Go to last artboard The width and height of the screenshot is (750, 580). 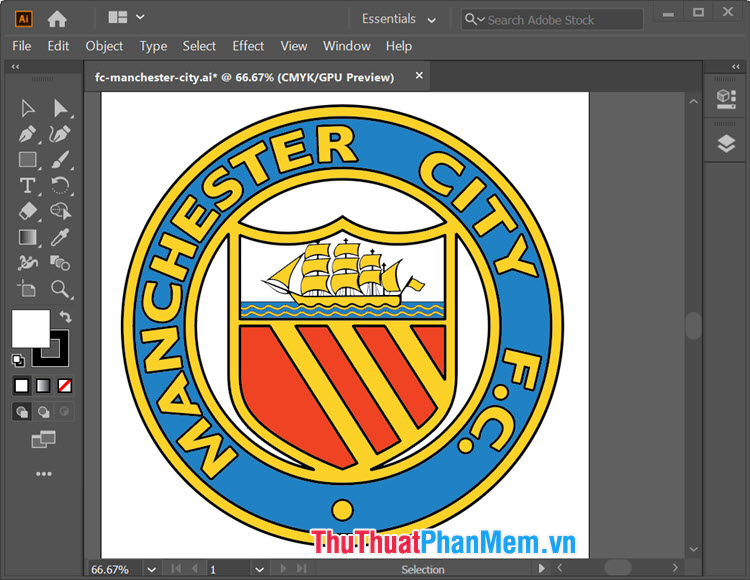[x=301, y=569]
